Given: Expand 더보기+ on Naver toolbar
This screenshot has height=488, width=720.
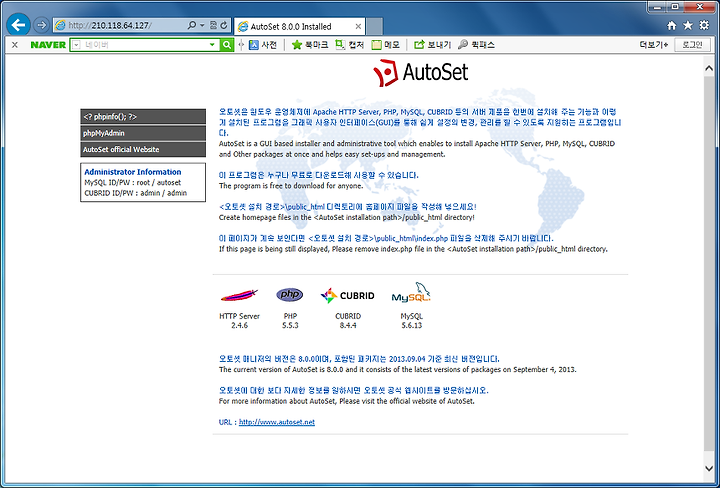Looking at the screenshot, I should pos(653,45).
